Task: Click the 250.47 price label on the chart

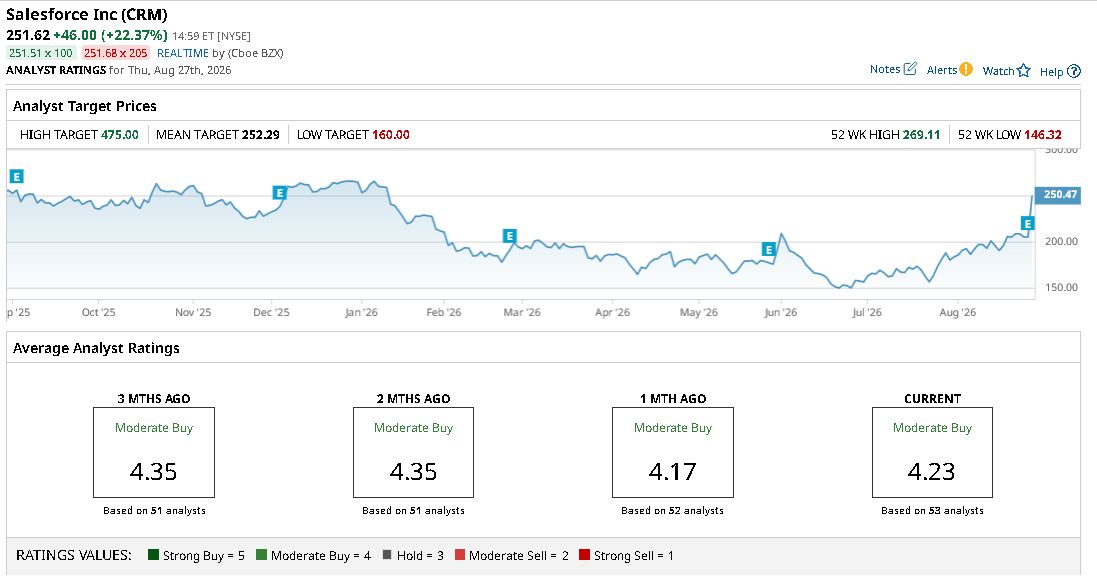Action: point(1058,194)
